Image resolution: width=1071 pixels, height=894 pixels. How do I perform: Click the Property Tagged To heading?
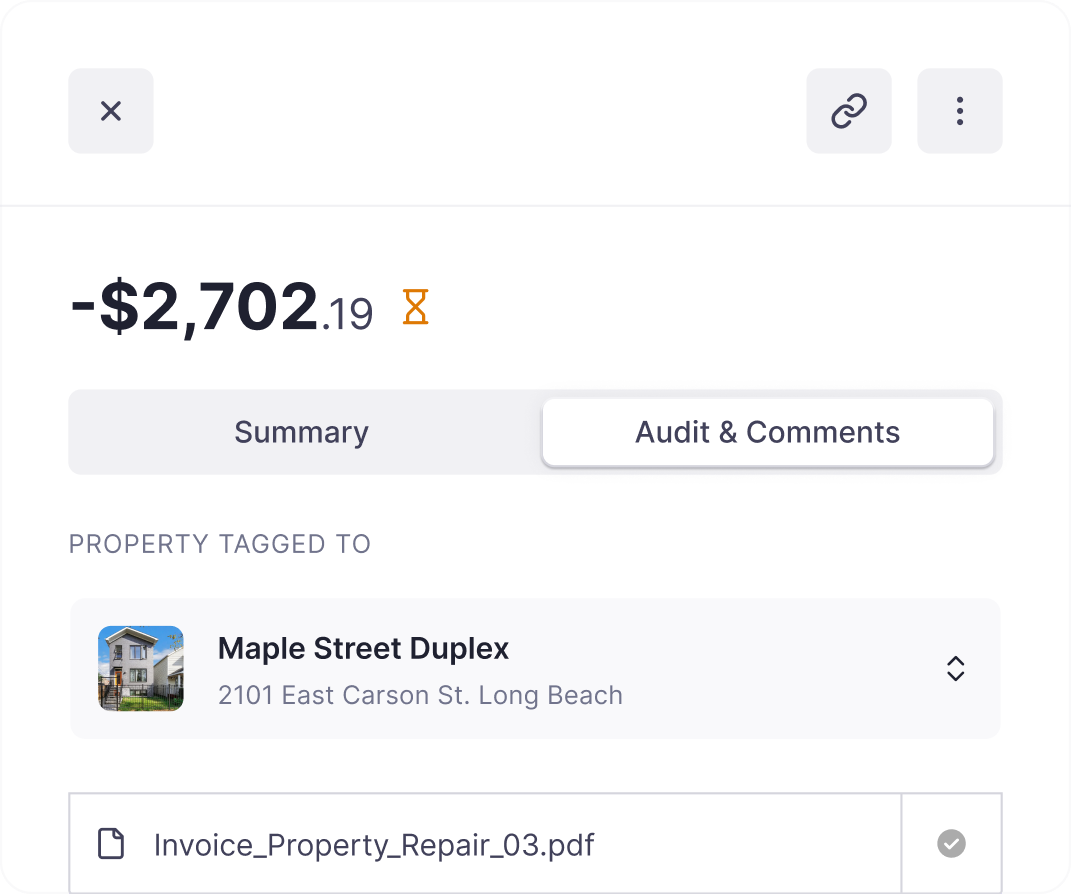[x=220, y=544]
